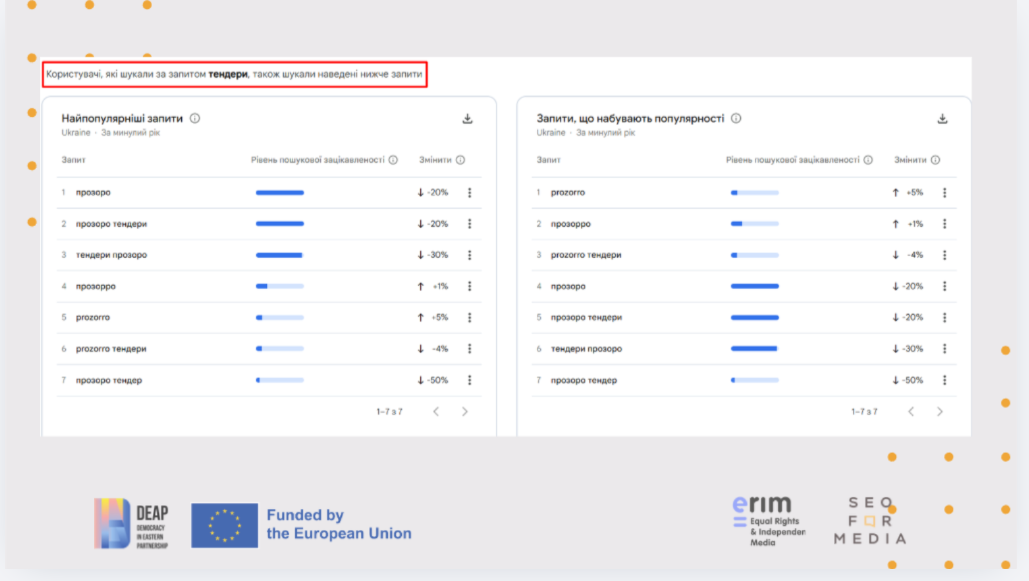The width and height of the screenshot is (1029, 581).
Task: Click info icon next to right Зміни header
Action: [935, 160]
